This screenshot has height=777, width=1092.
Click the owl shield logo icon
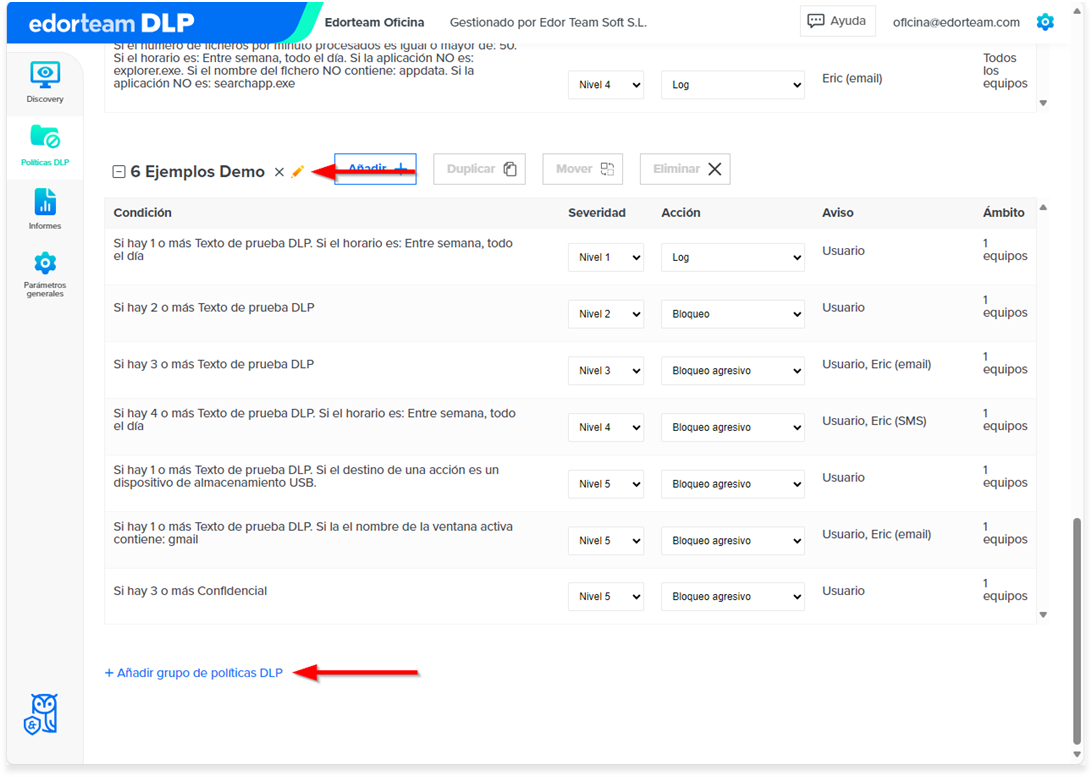pyautogui.click(x=41, y=714)
